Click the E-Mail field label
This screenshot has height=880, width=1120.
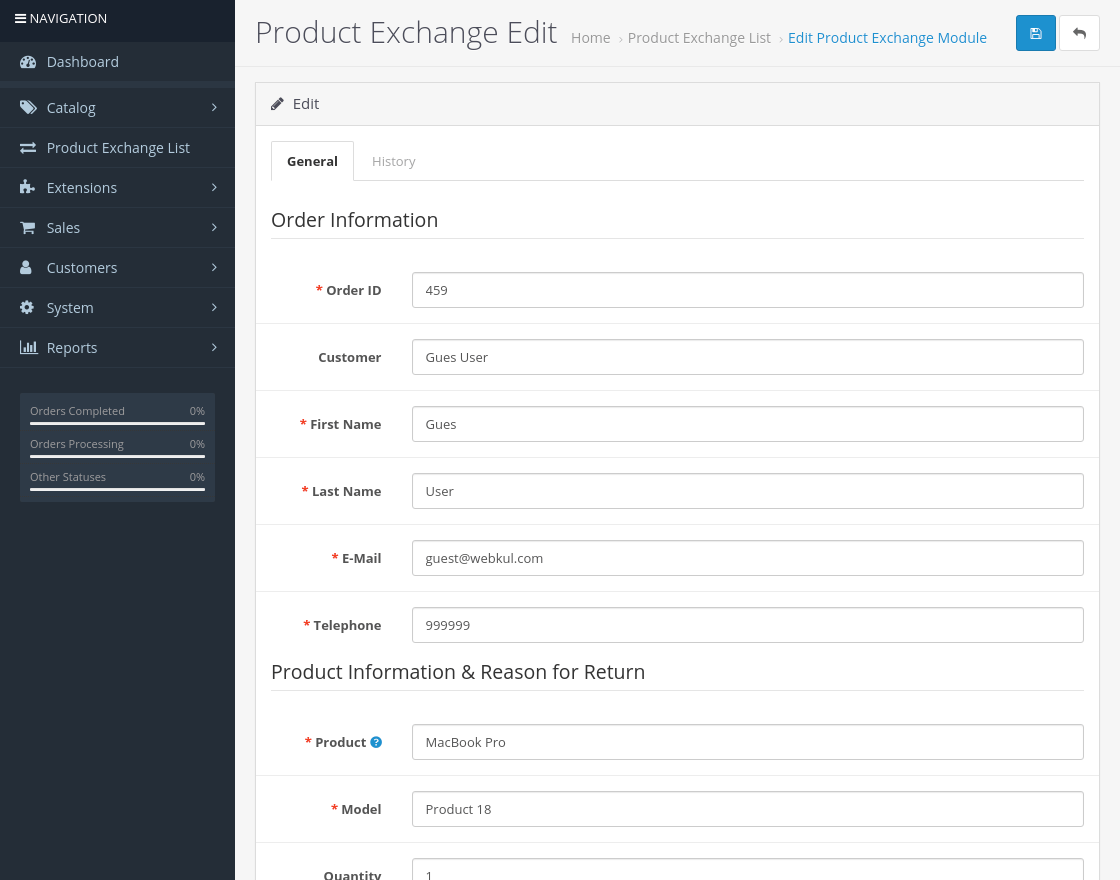[361, 558]
